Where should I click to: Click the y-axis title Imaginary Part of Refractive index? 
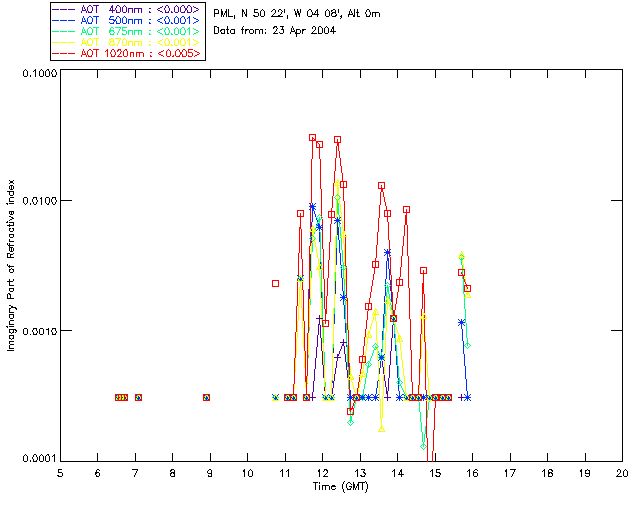(11, 265)
